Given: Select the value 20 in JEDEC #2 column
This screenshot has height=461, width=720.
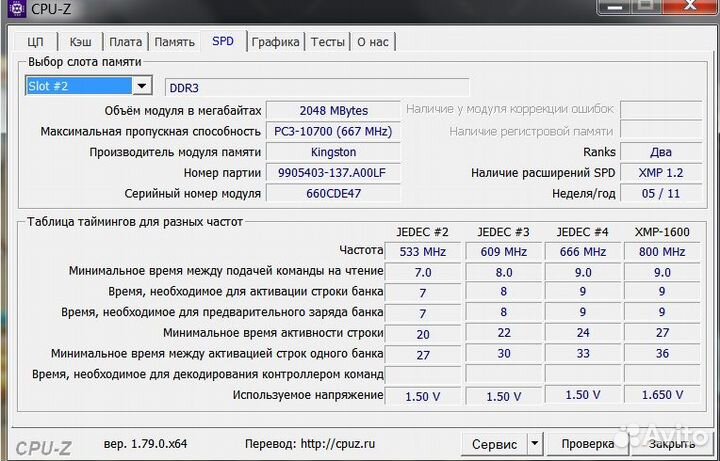Looking at the screenshot, I should 423,334.
